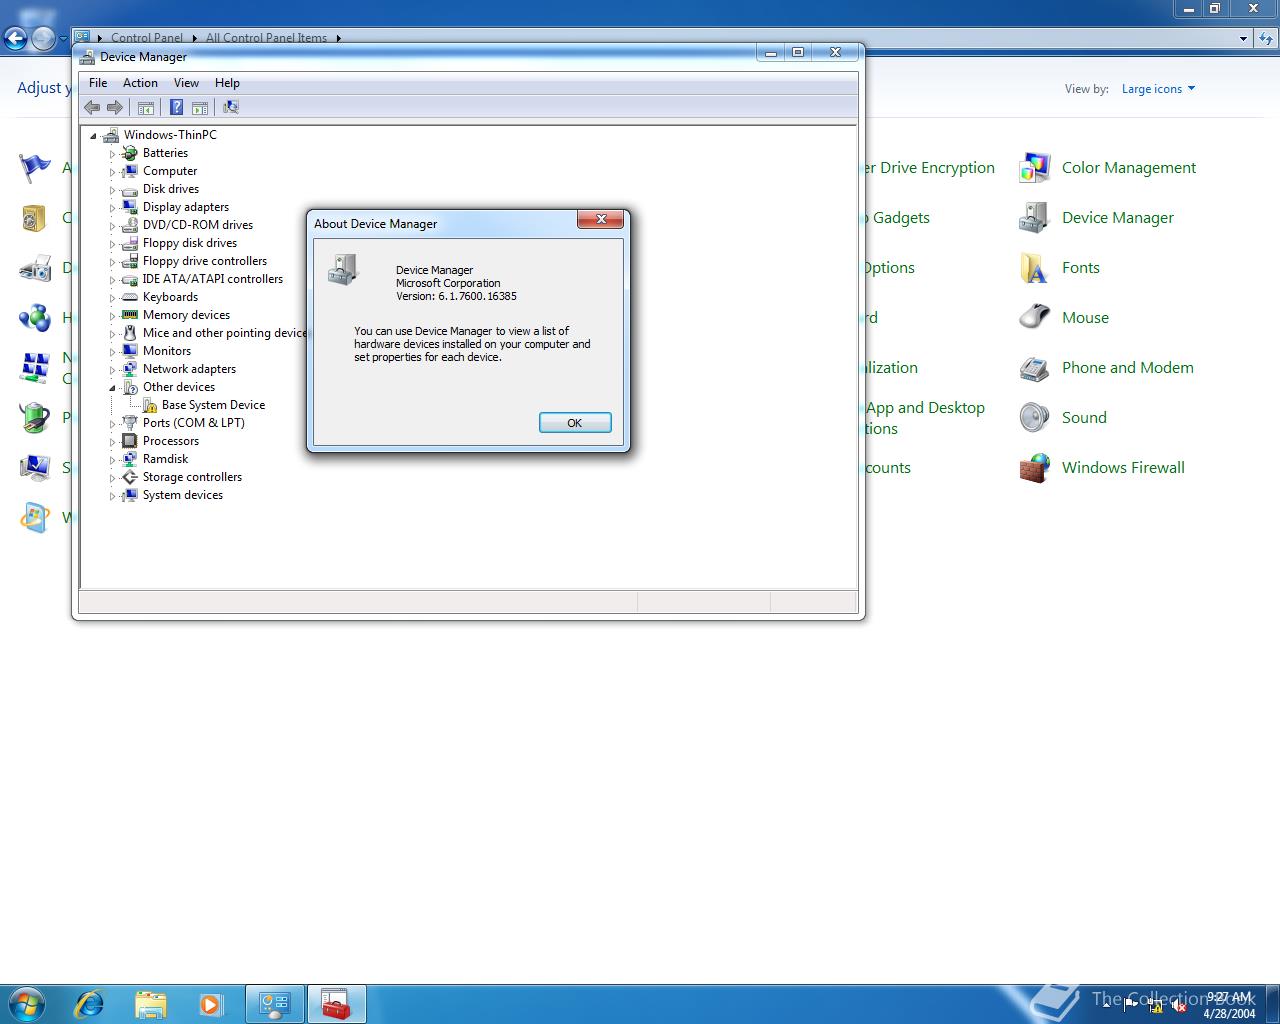Open Windows Media Player taskbar icon
The image size is (1280, 1024).
pos(210,1004)
